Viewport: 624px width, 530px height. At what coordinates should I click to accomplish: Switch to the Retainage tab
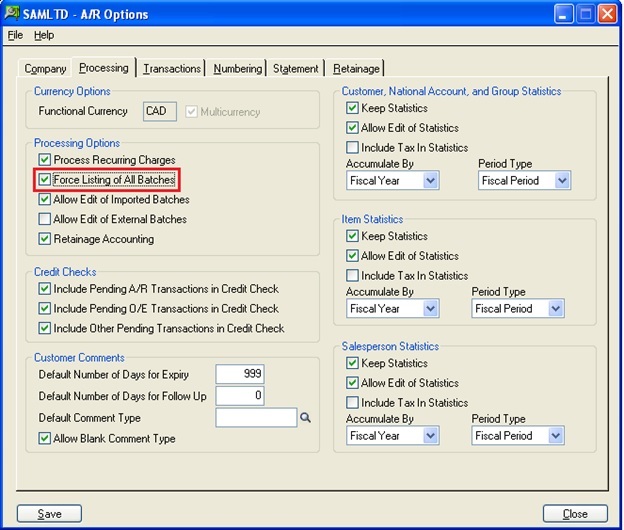[x=356, y=69]
